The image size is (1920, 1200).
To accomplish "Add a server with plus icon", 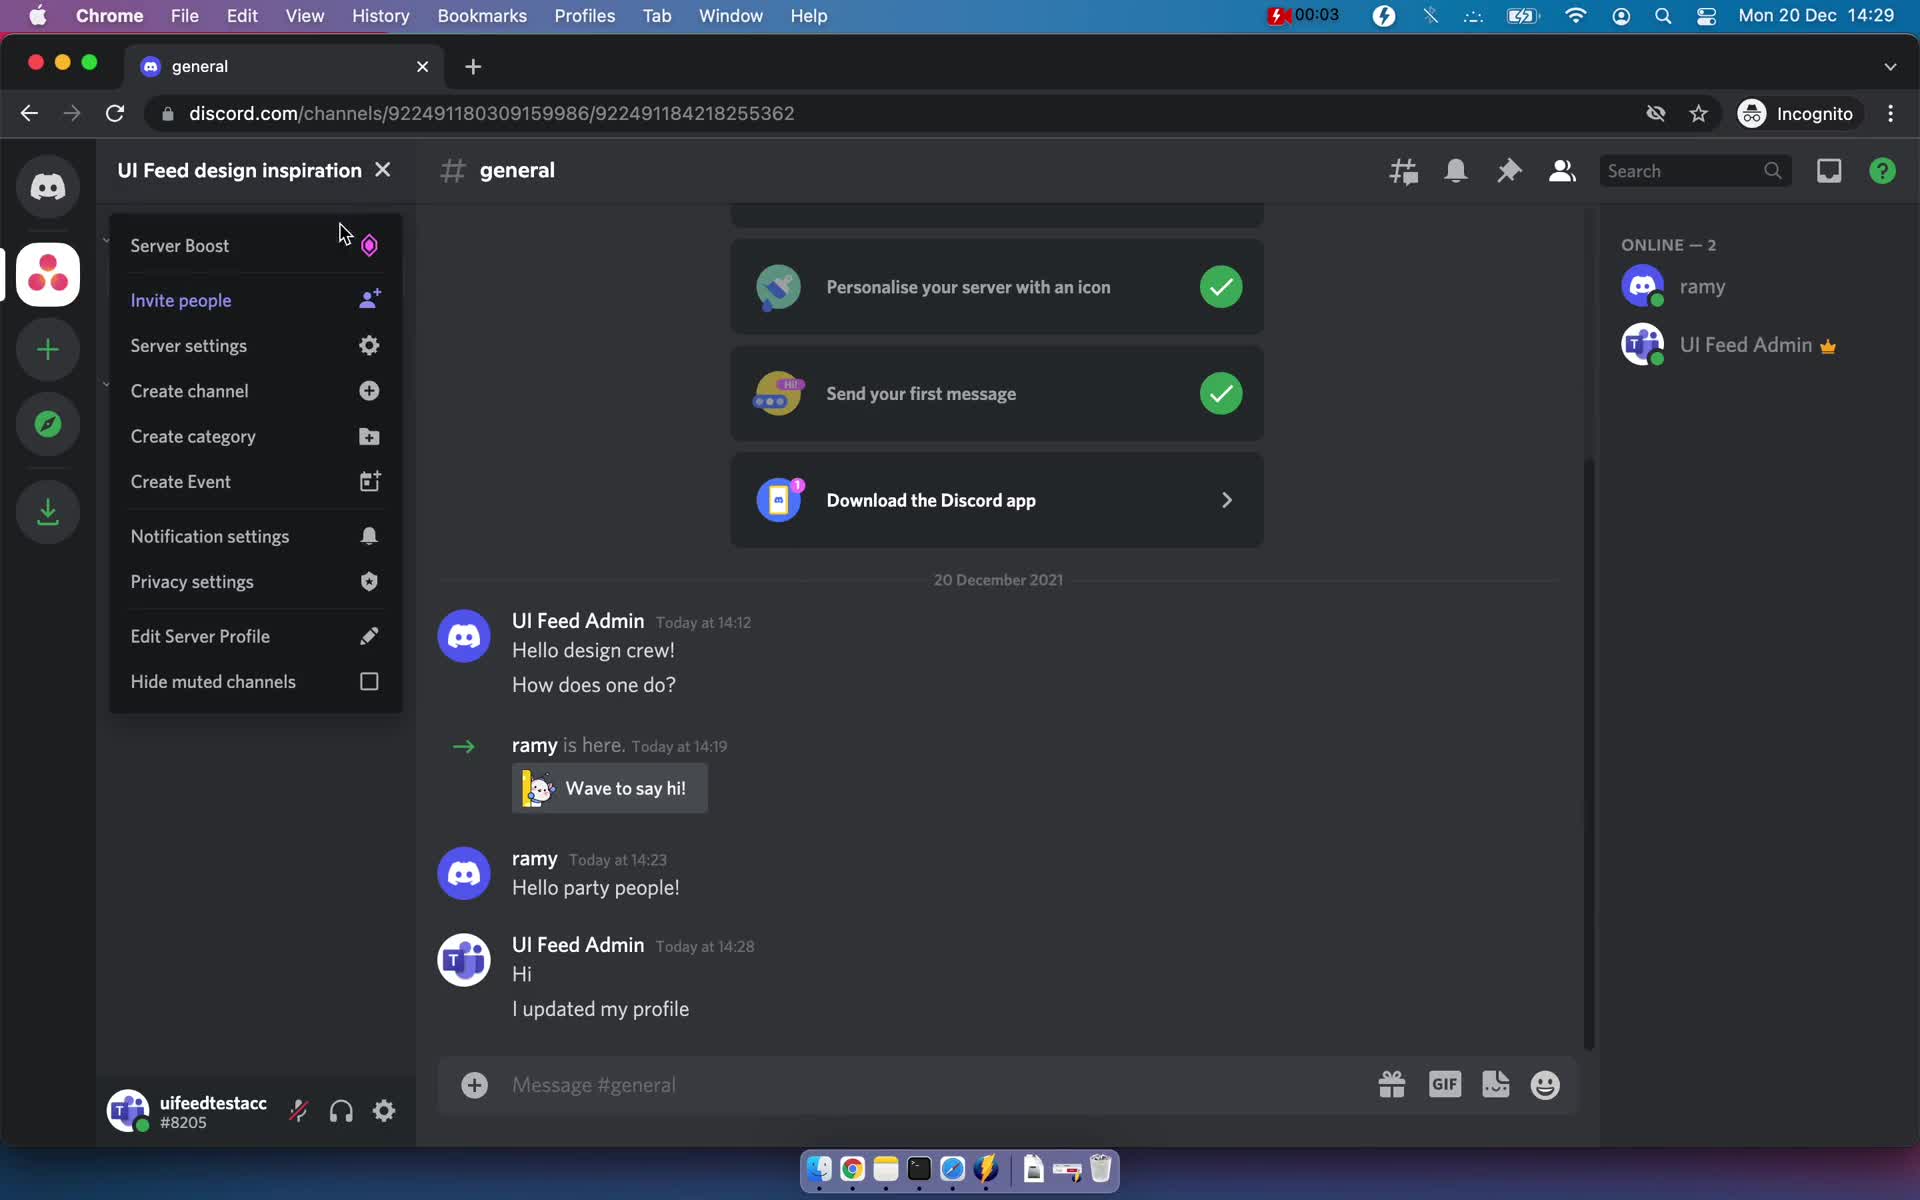I will (x=47, y=349).
